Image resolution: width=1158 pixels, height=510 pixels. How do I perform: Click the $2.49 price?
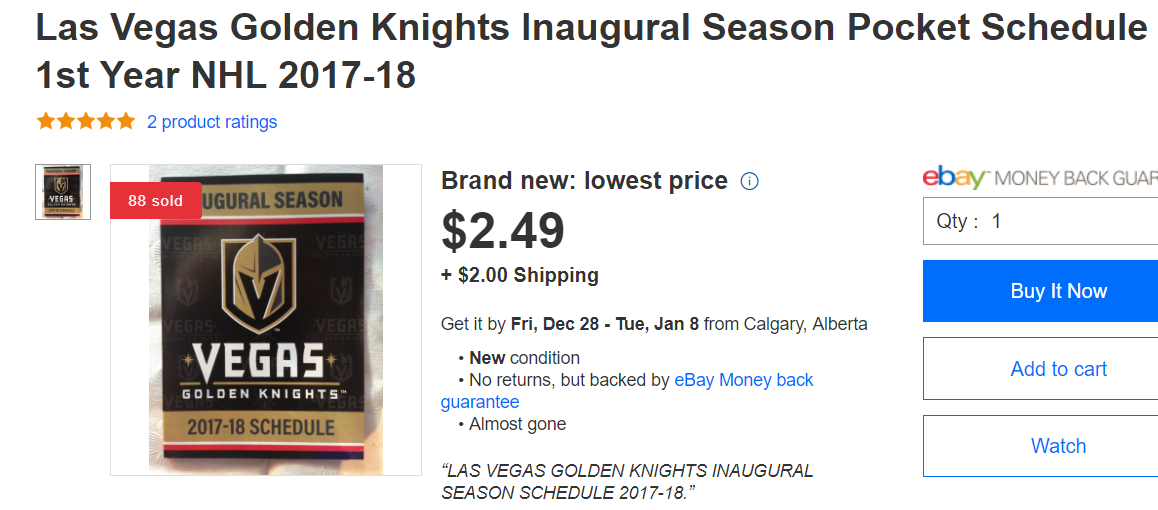click(503, 231)
